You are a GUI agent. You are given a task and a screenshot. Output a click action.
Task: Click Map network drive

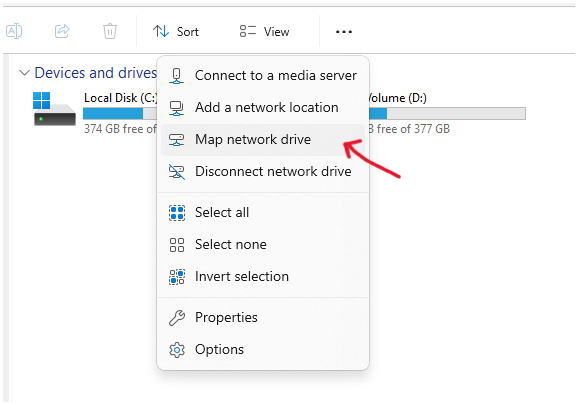pos(263,140)
